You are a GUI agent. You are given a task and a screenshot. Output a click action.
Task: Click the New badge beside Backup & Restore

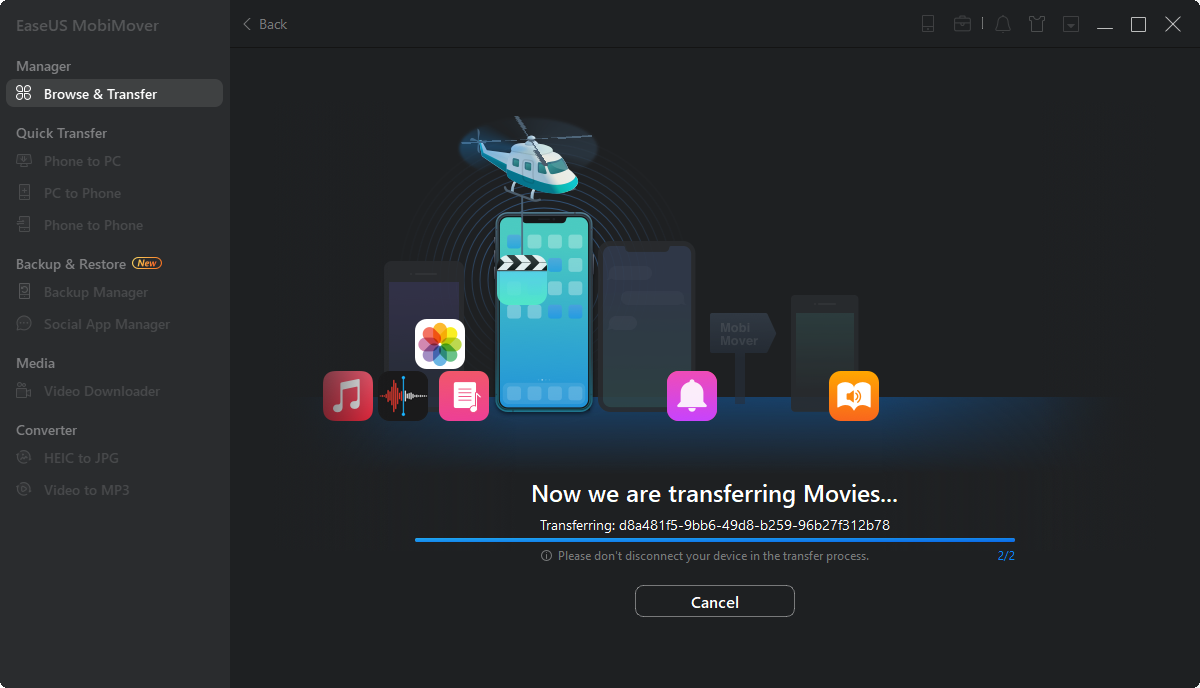click(x=147, y=263)
